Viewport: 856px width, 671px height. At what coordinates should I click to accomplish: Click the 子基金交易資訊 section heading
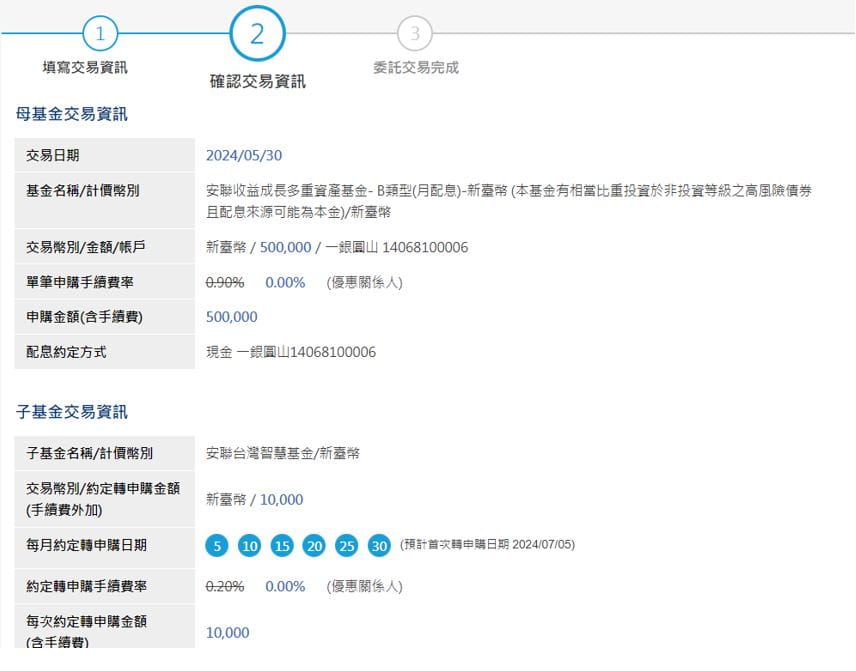click(72, 412)
